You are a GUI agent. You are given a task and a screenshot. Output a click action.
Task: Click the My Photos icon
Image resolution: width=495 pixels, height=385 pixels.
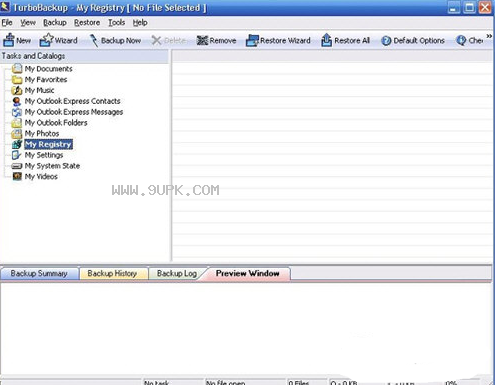(17, 134)
